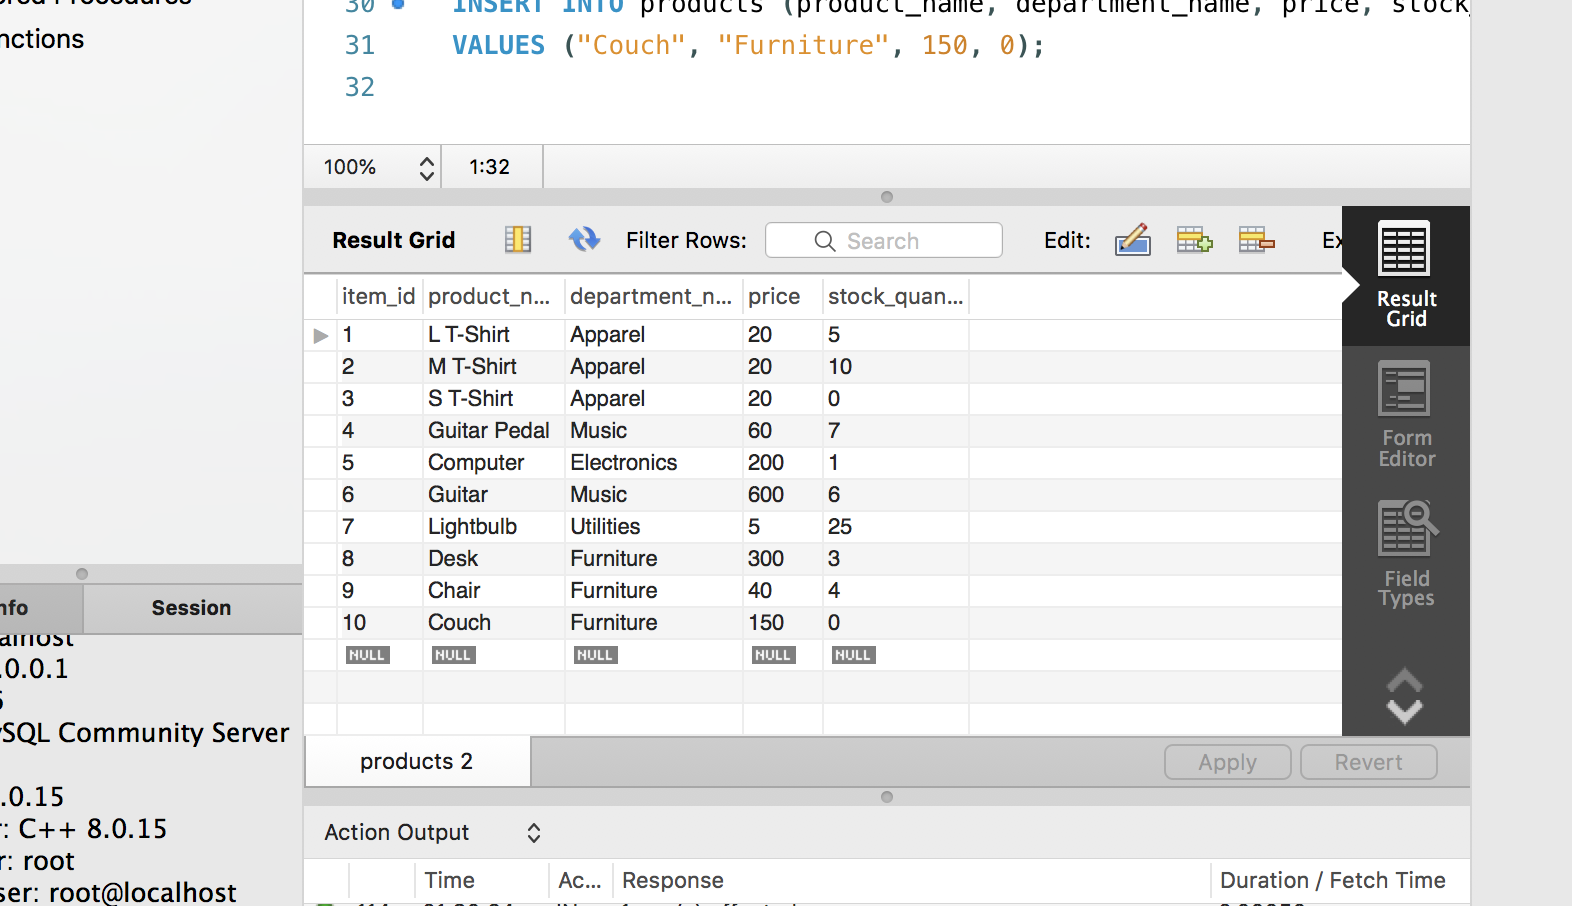Select the Utilities department cell
1572x906 pixels.
(x=654, y=527)
